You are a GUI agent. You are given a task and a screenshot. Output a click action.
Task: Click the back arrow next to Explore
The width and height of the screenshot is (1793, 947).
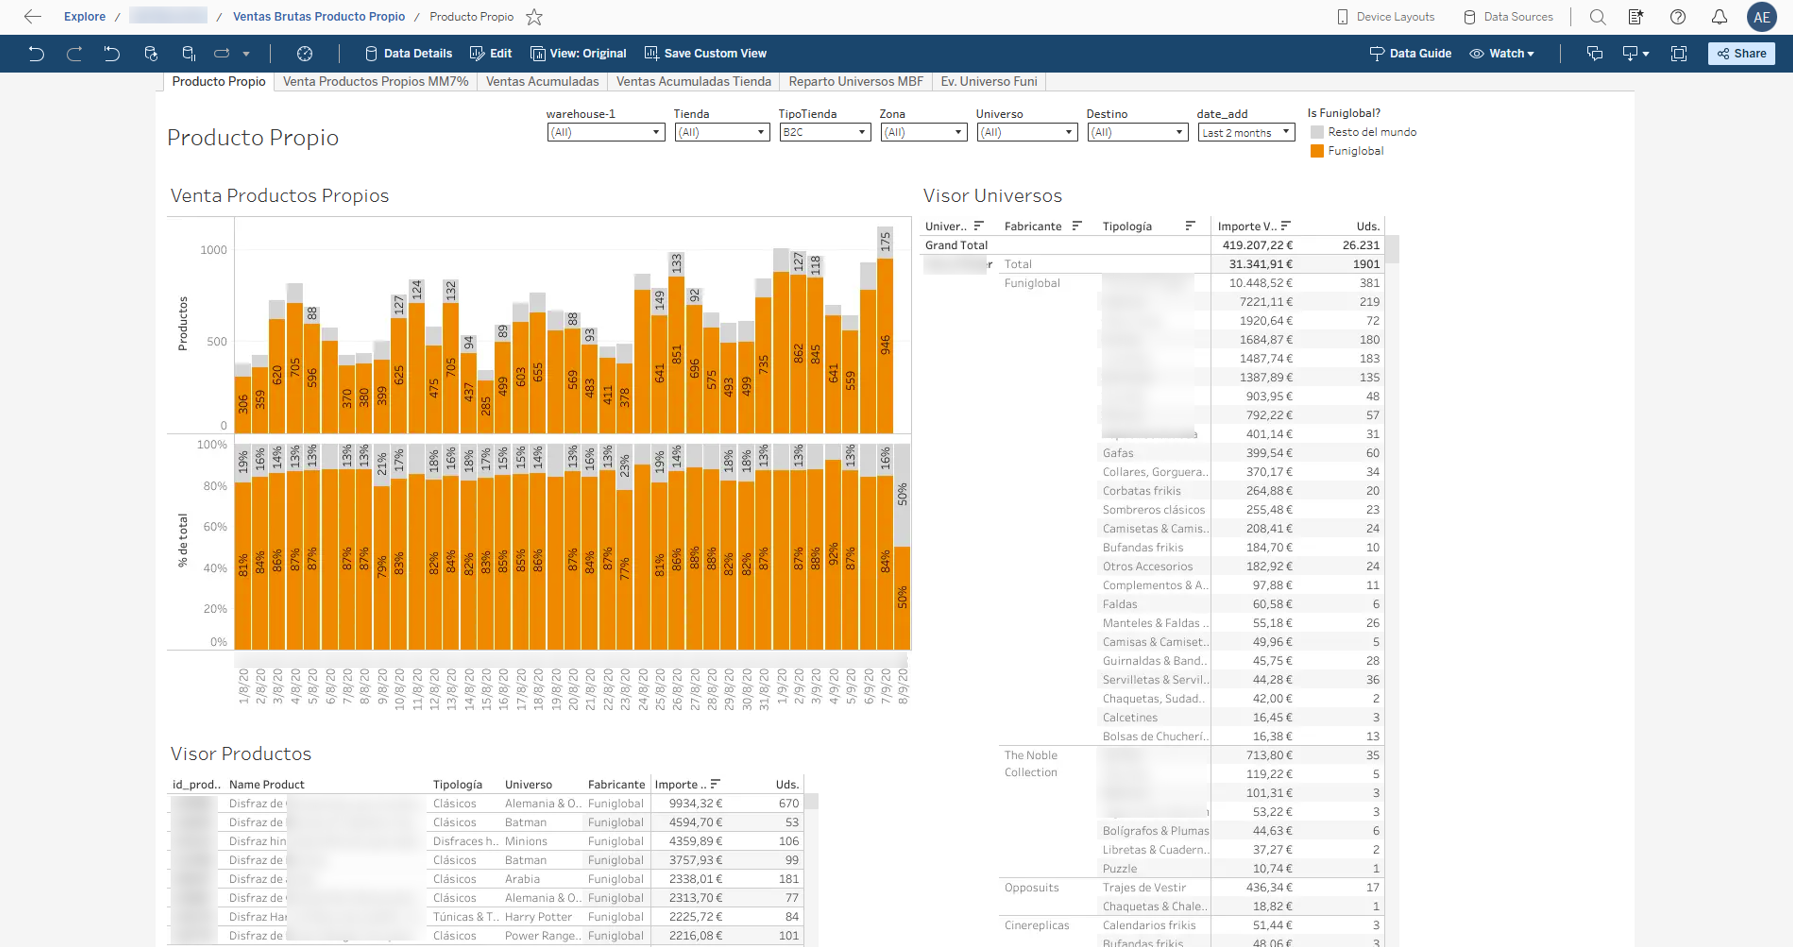tap(33, 17)
